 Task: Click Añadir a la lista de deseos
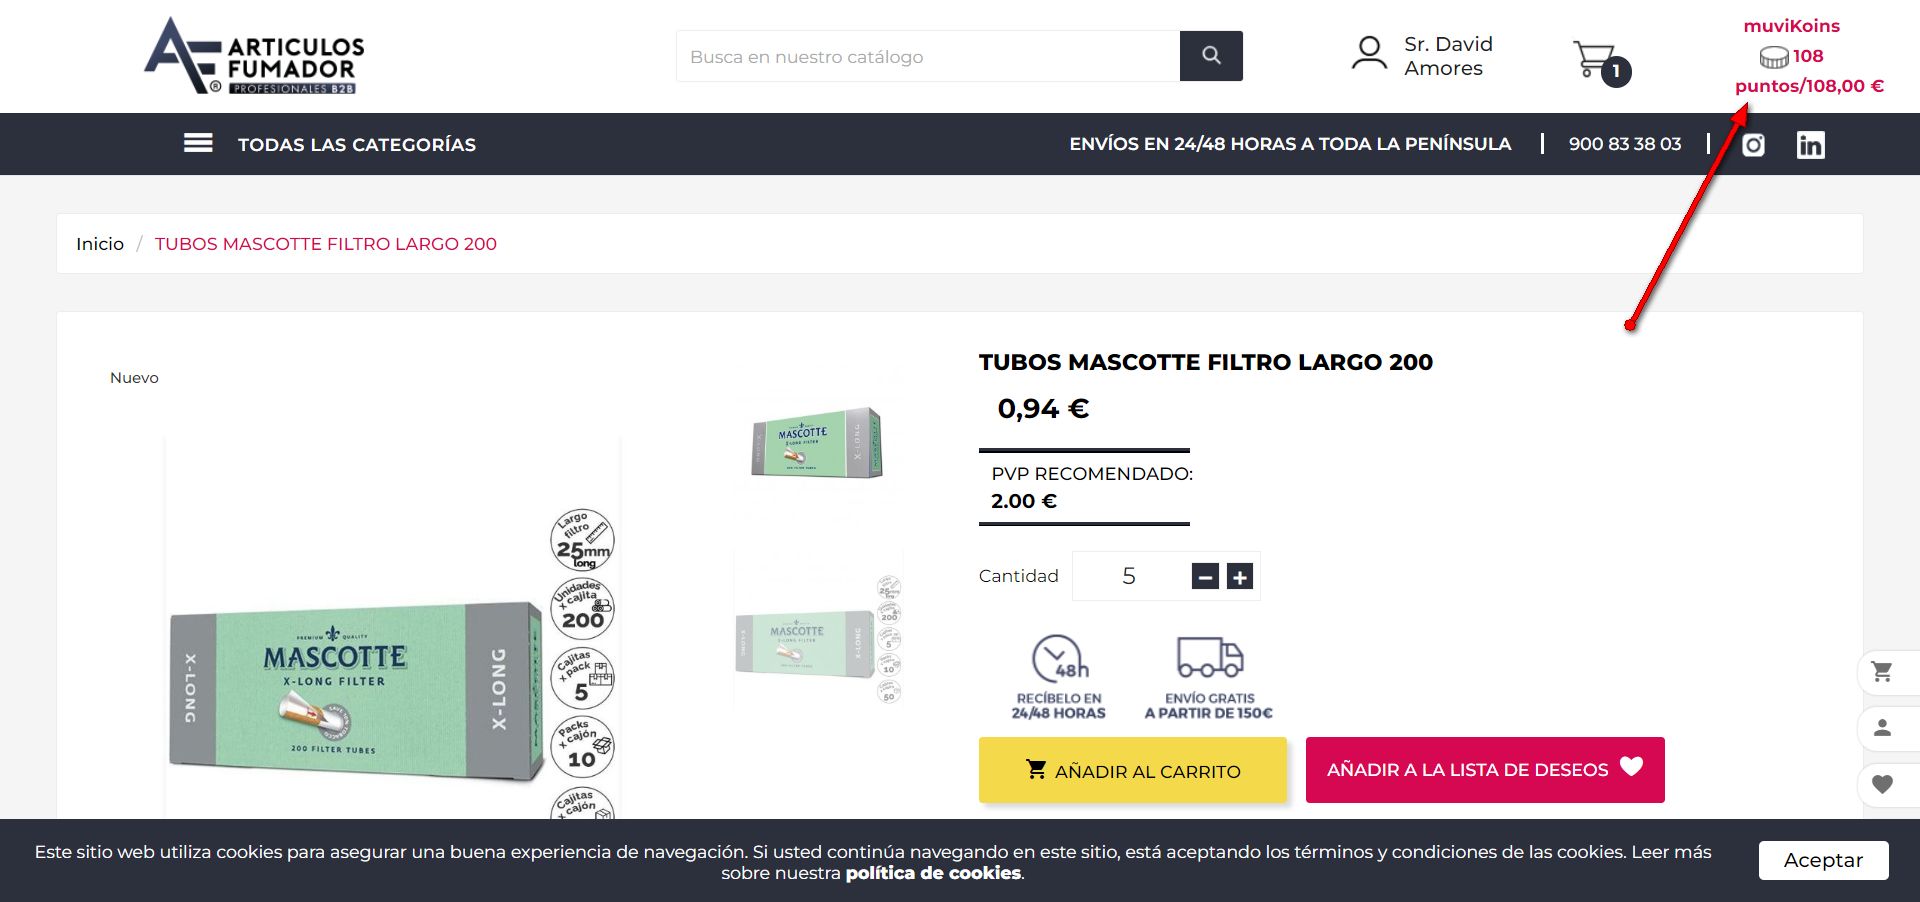(x=1485, y=770)
